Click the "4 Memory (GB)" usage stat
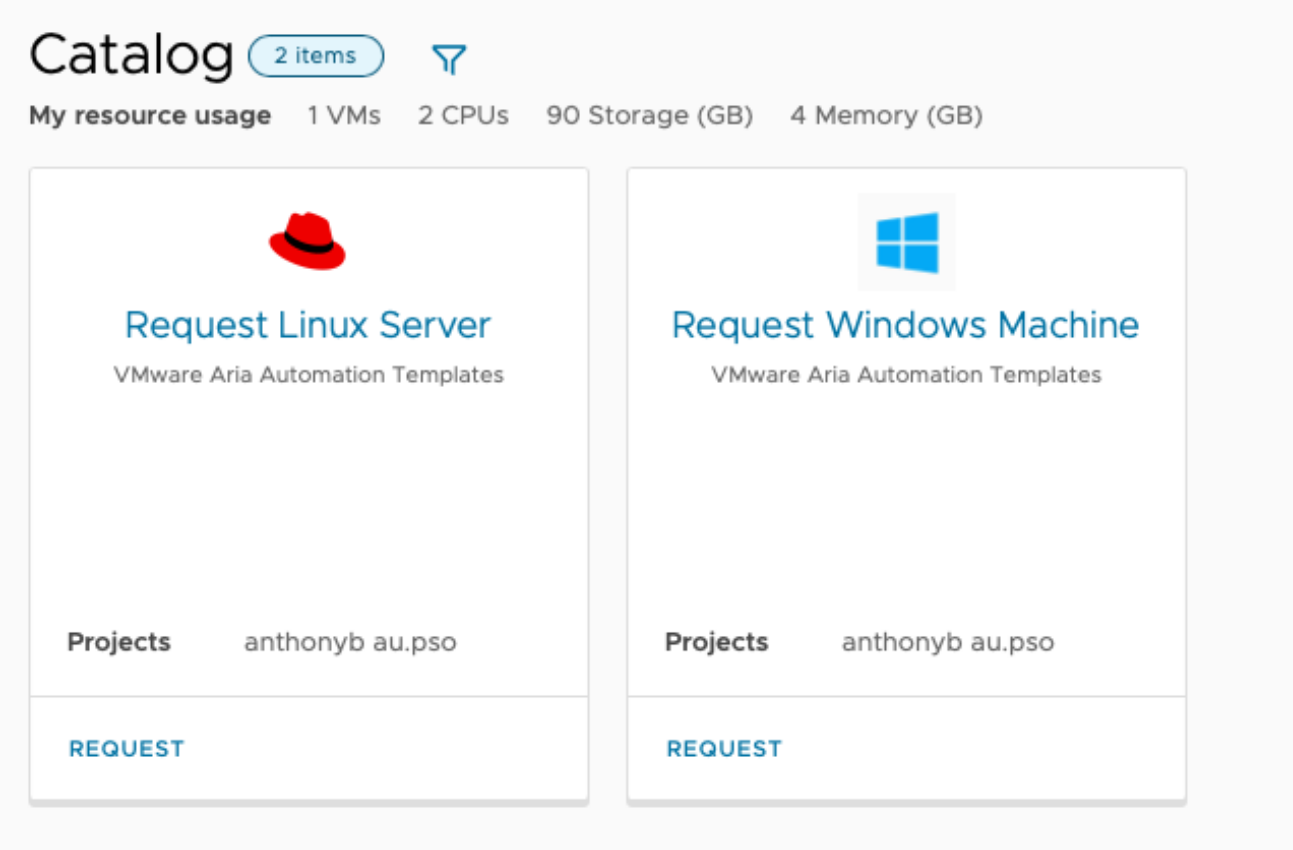The height and width of the screenshot is (850, 1293). 886,116
